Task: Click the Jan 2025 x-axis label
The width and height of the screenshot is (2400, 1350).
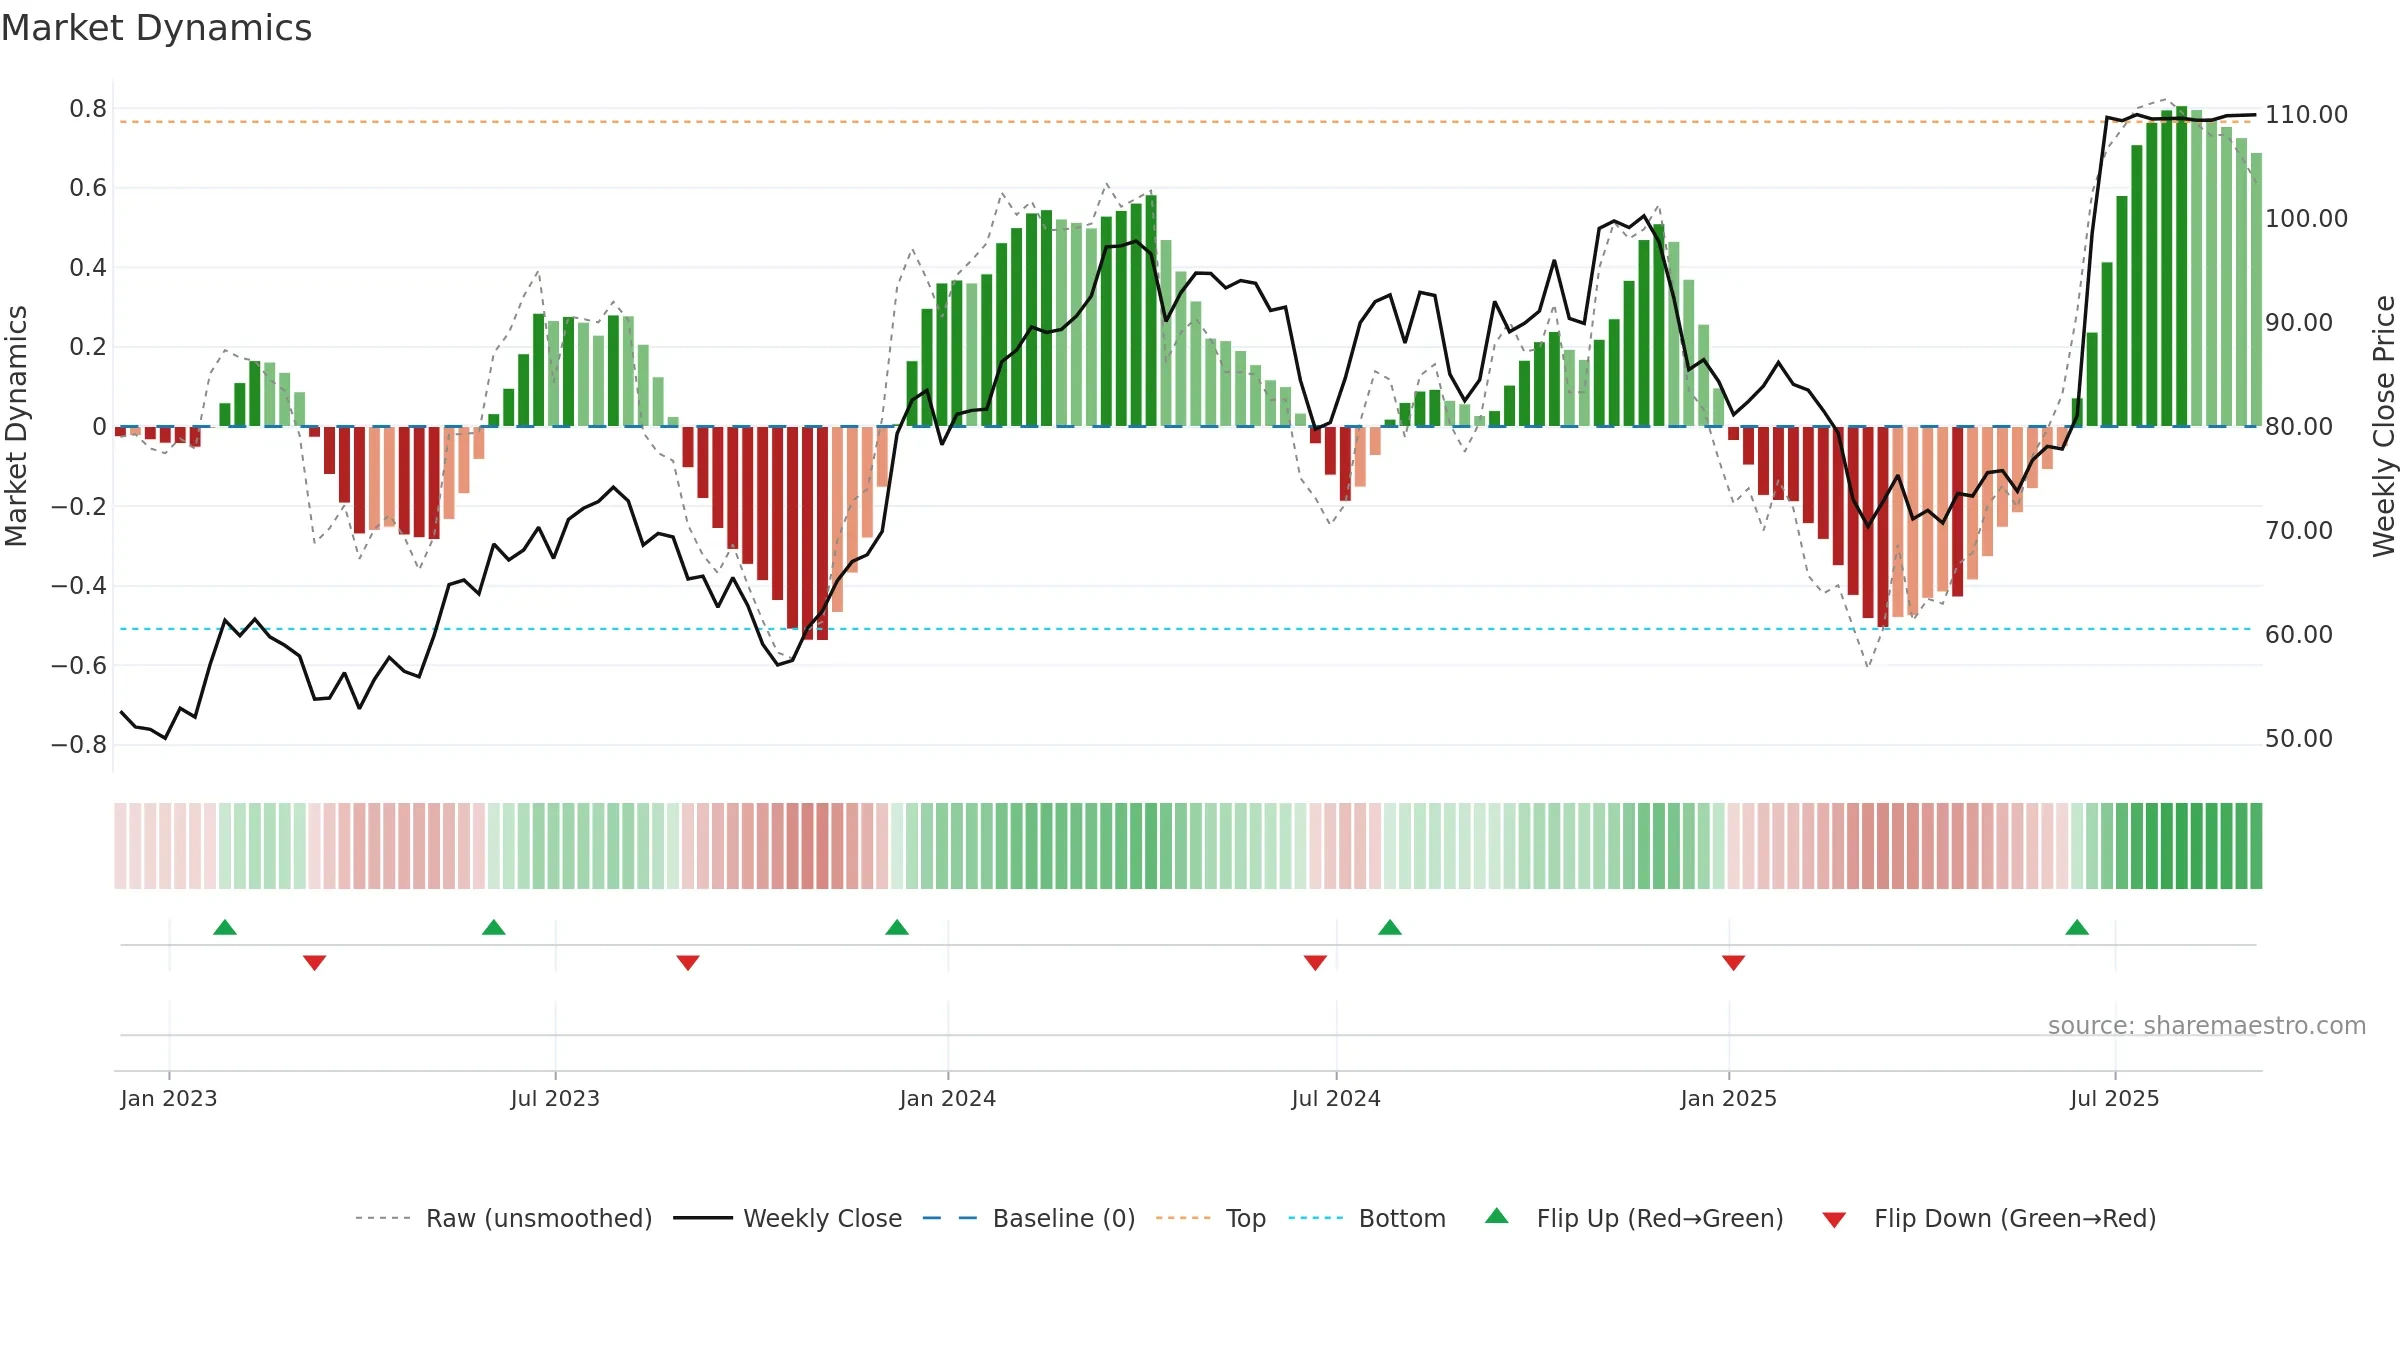Action: [x=1729, y=1098]
